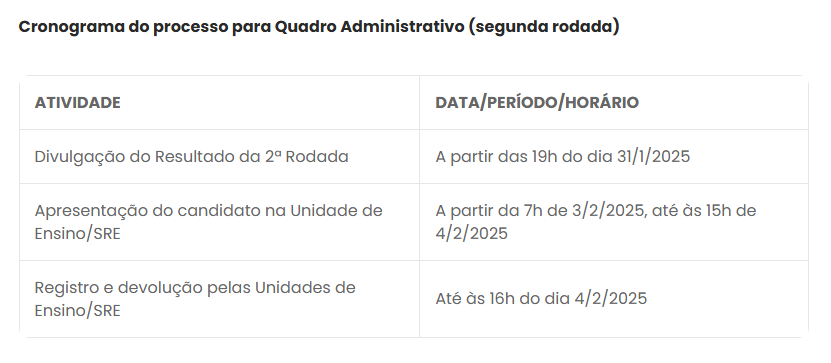Click the text (segunda rodada) in the title
The image size is (831, 363).
click(544, 26)
